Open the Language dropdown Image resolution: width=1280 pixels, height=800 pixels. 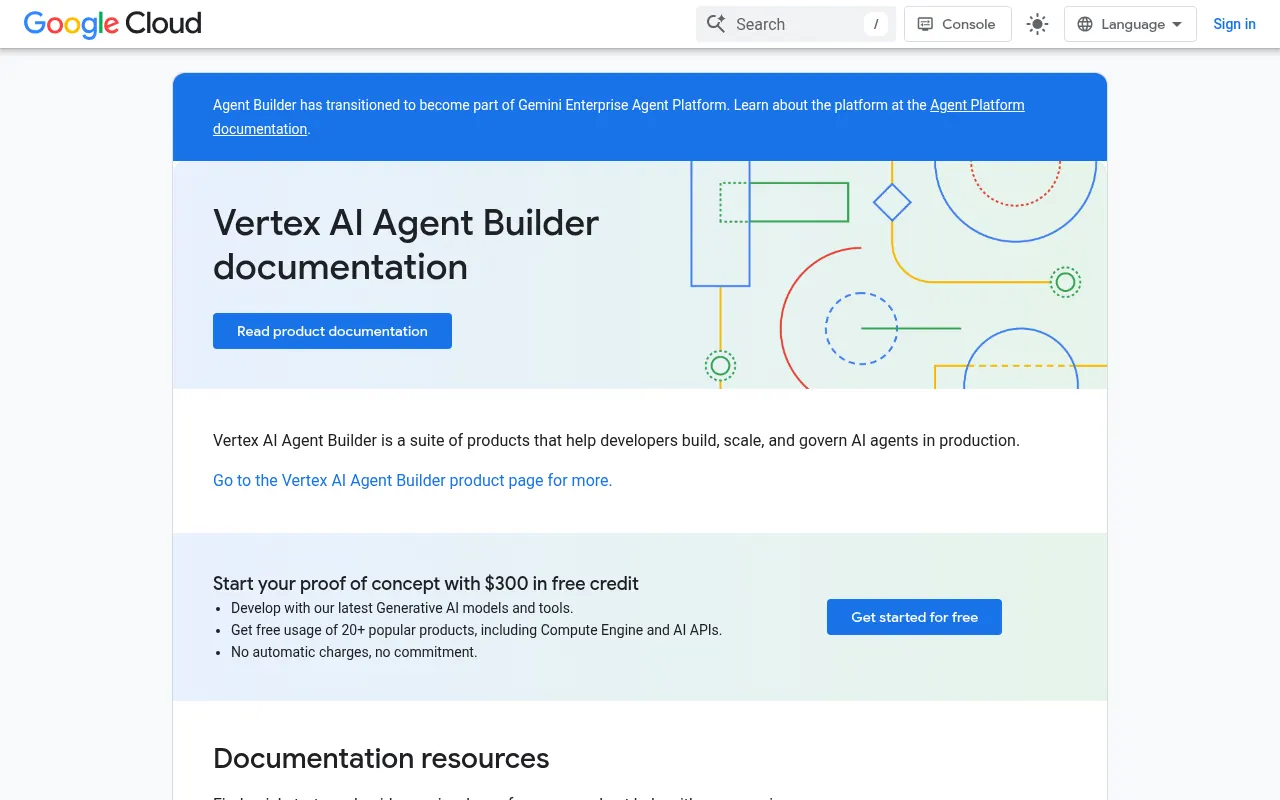[1130, 24]
